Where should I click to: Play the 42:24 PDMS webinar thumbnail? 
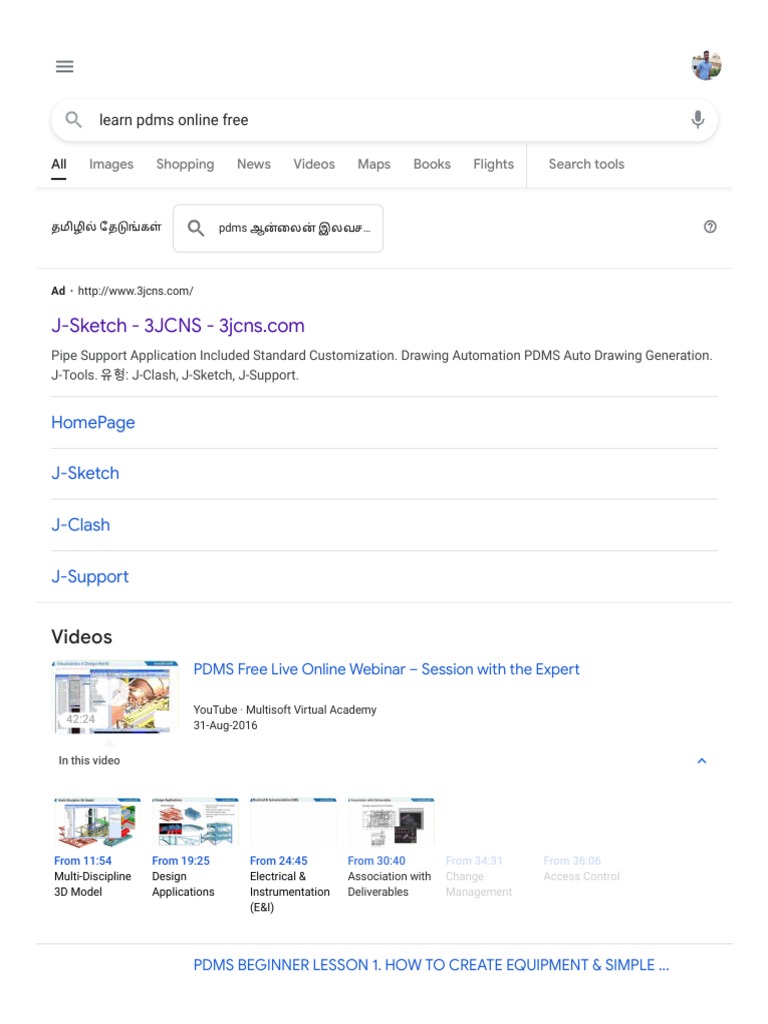pyautogui.click(x=115, y=697)
